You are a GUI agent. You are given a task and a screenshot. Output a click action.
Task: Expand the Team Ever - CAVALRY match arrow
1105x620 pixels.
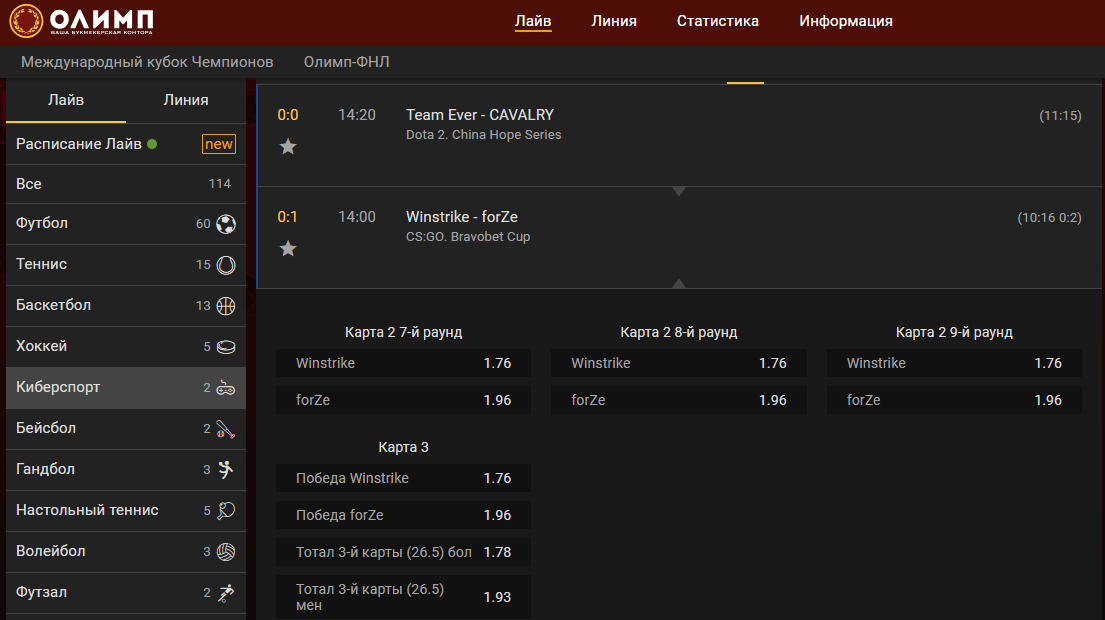pos(679,191)
